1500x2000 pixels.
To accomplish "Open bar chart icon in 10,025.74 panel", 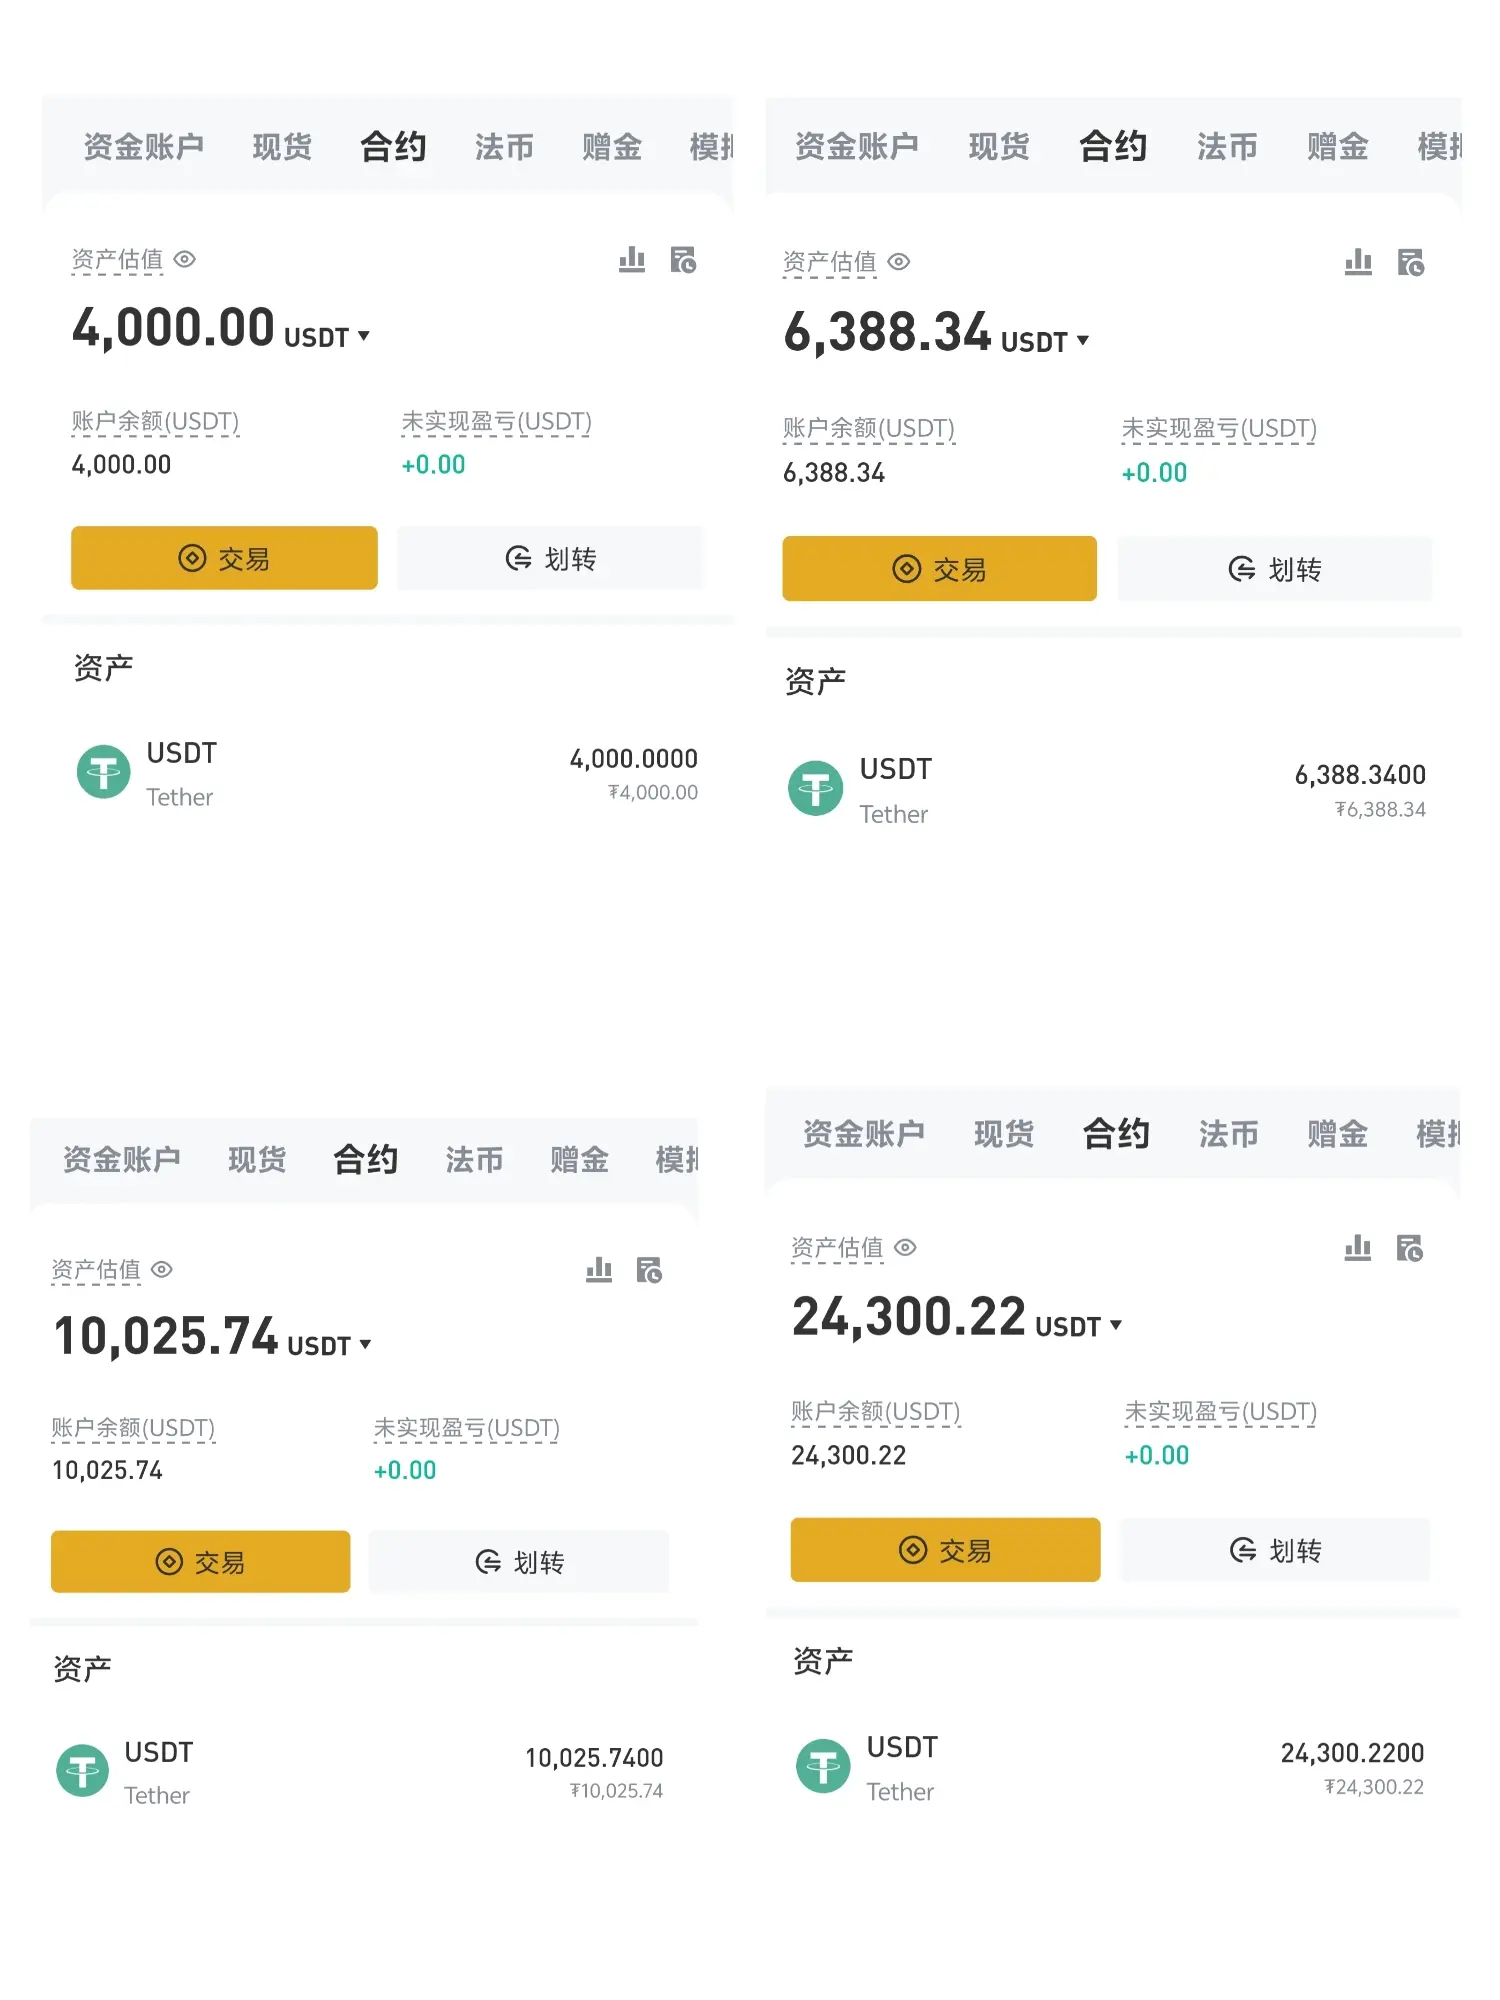I will coord(598,1270).
